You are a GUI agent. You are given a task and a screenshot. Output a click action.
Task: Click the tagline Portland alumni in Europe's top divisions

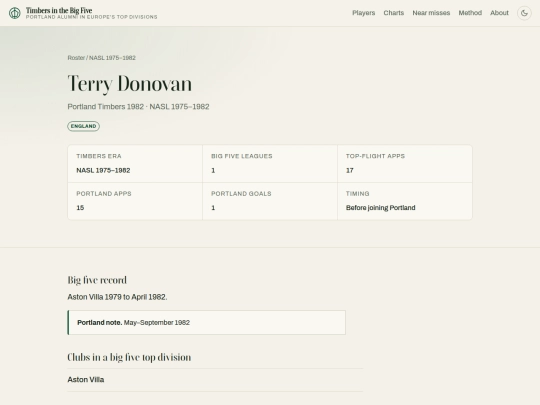click(92, 17)
